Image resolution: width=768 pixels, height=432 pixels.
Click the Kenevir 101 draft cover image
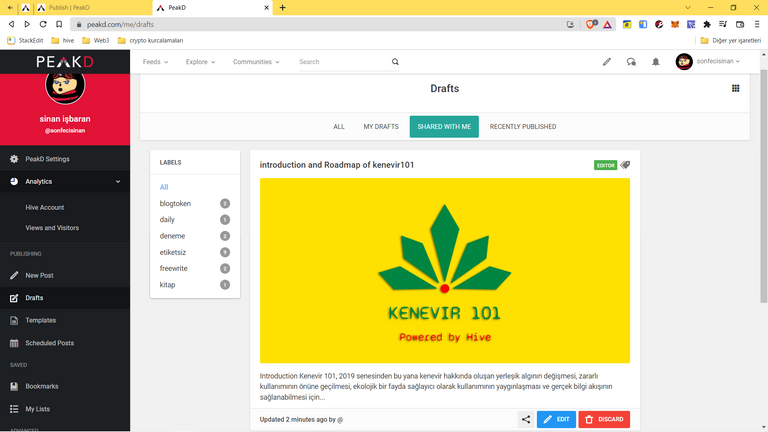[445, 271]
